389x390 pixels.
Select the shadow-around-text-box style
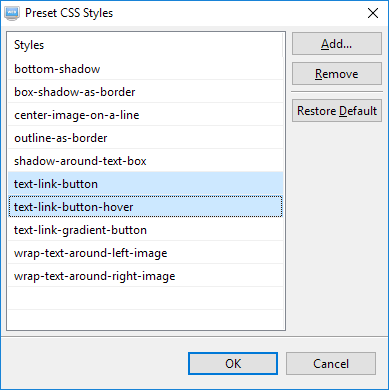click(146, 161)
